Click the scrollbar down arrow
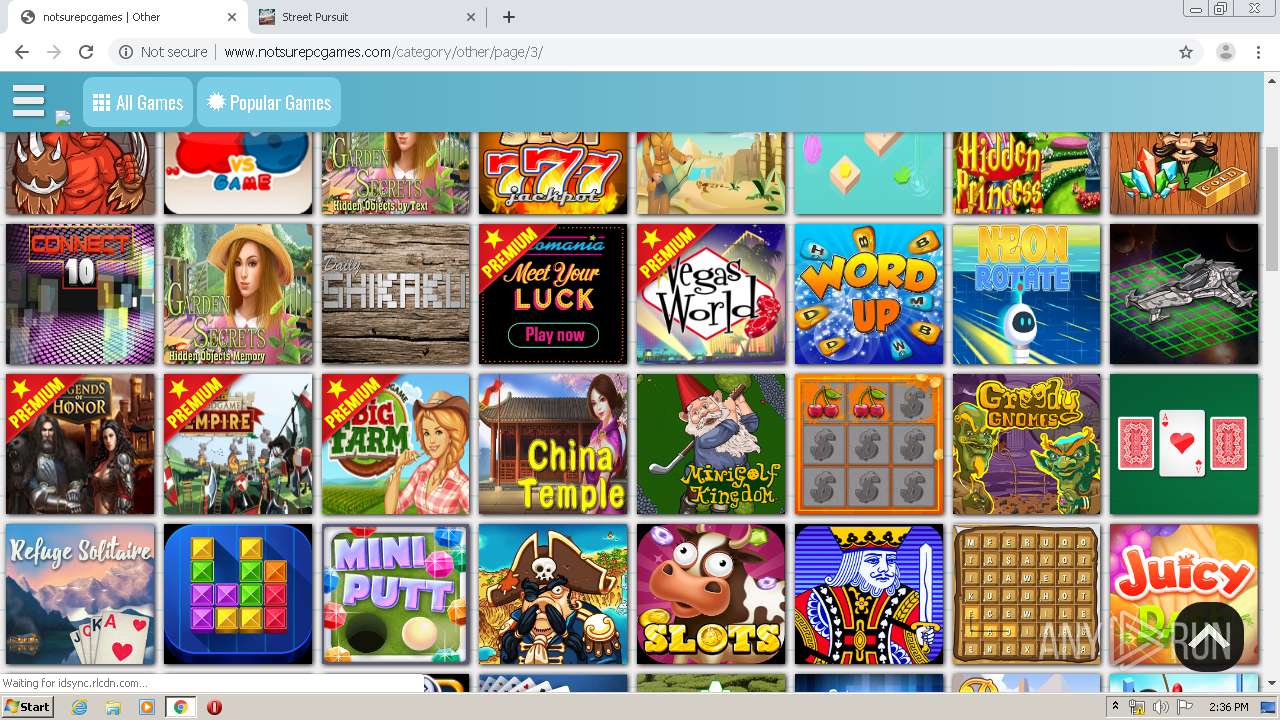1280x720 pixels. pyautogui.click(x=1272, y=684)
